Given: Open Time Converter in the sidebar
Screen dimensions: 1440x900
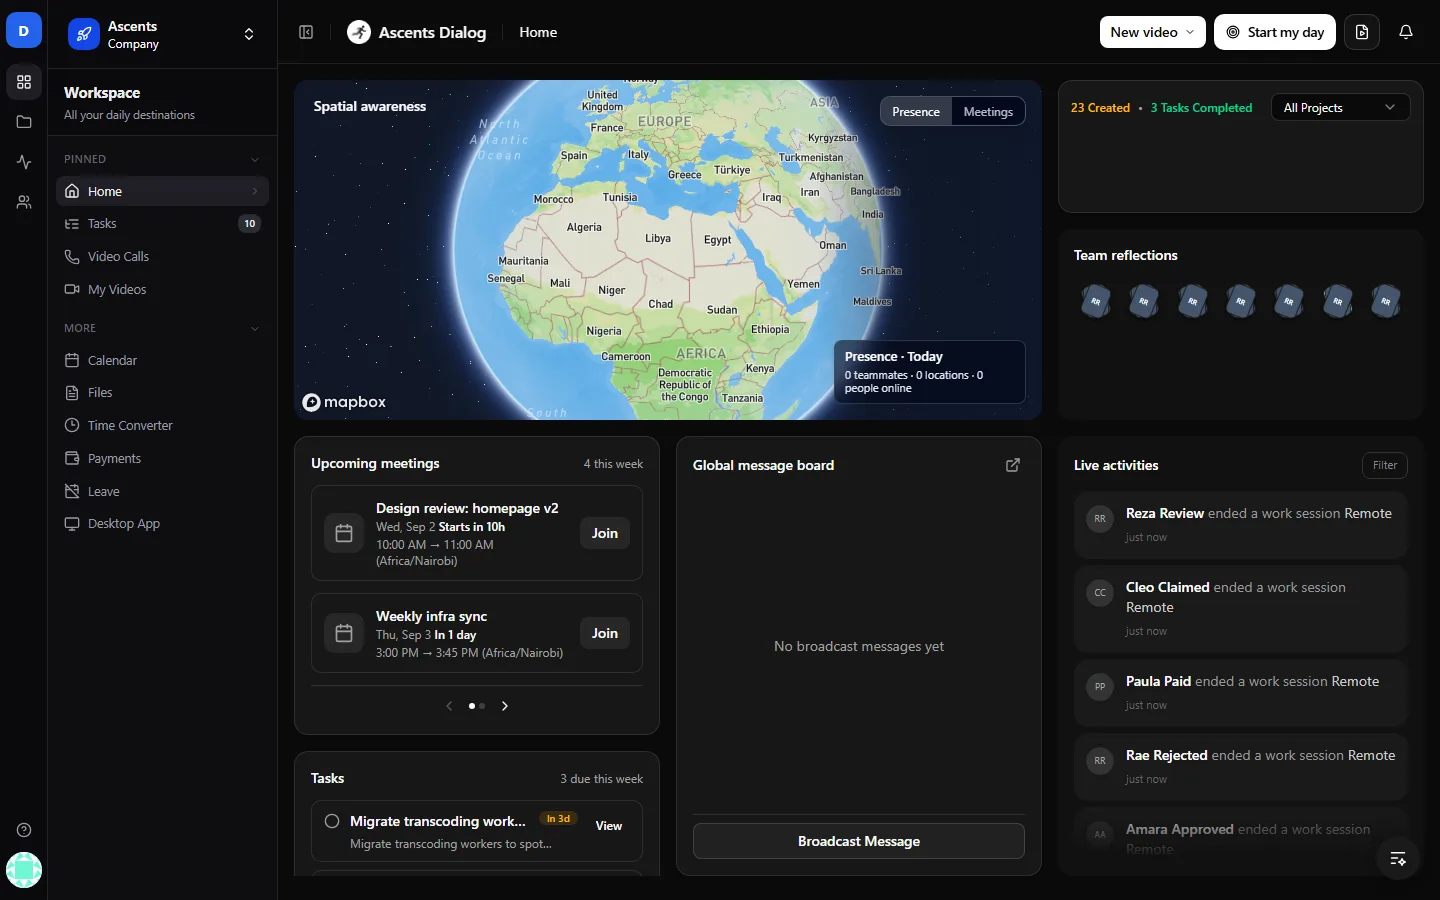Looking at the screenshot, I should (162, 426).
